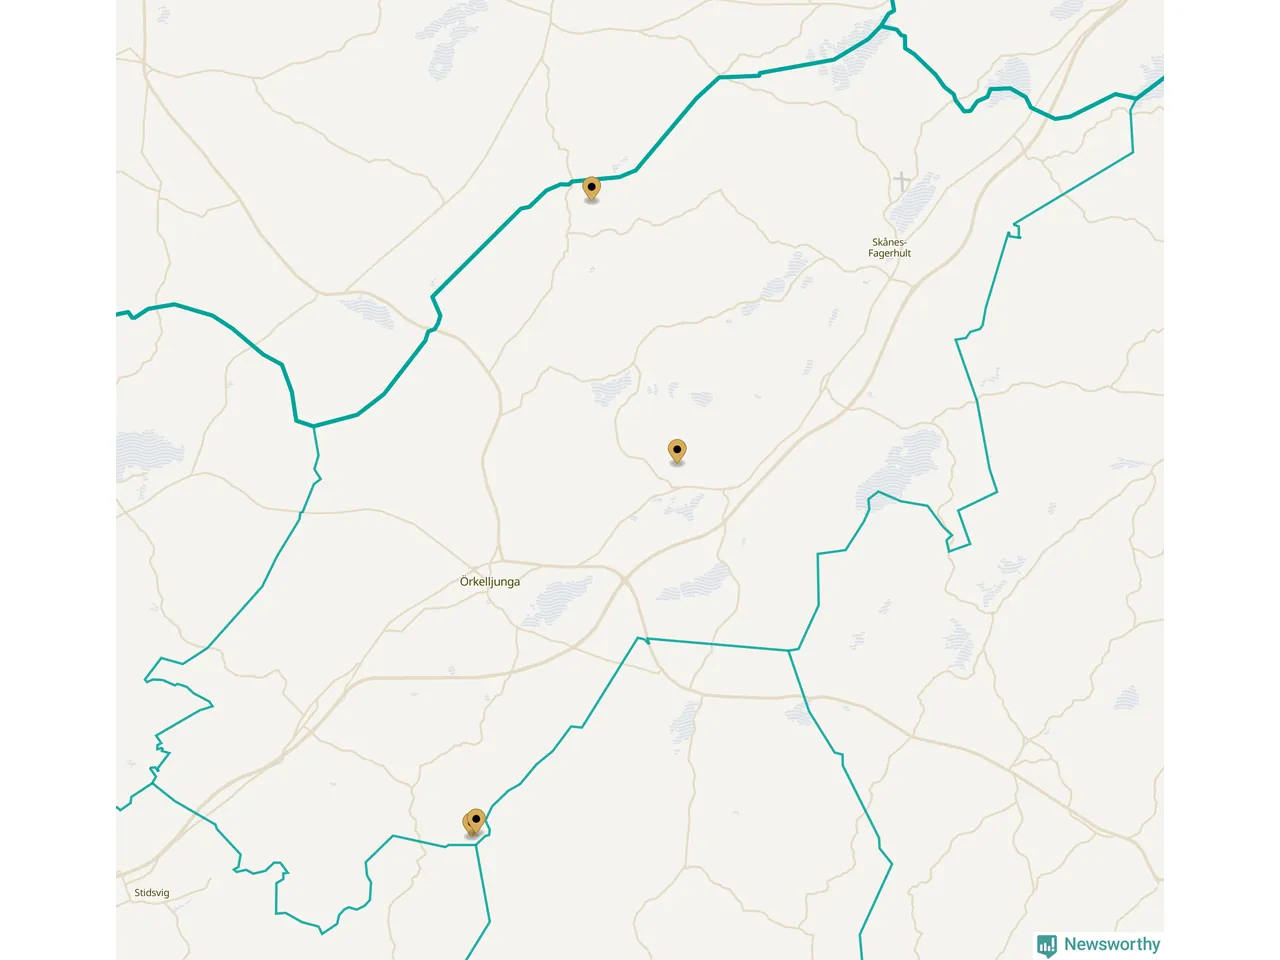This screenshot has height=960, width=1280.
Task: Click the small lakes just below the central pin
Action: pos(685,507)
